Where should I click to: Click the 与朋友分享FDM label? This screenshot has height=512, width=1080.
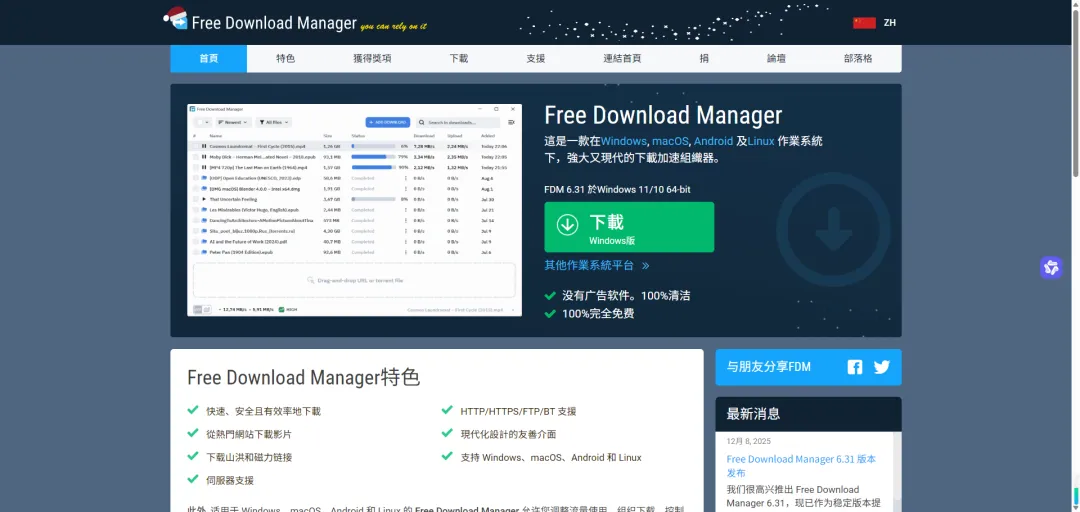point(769,367)
